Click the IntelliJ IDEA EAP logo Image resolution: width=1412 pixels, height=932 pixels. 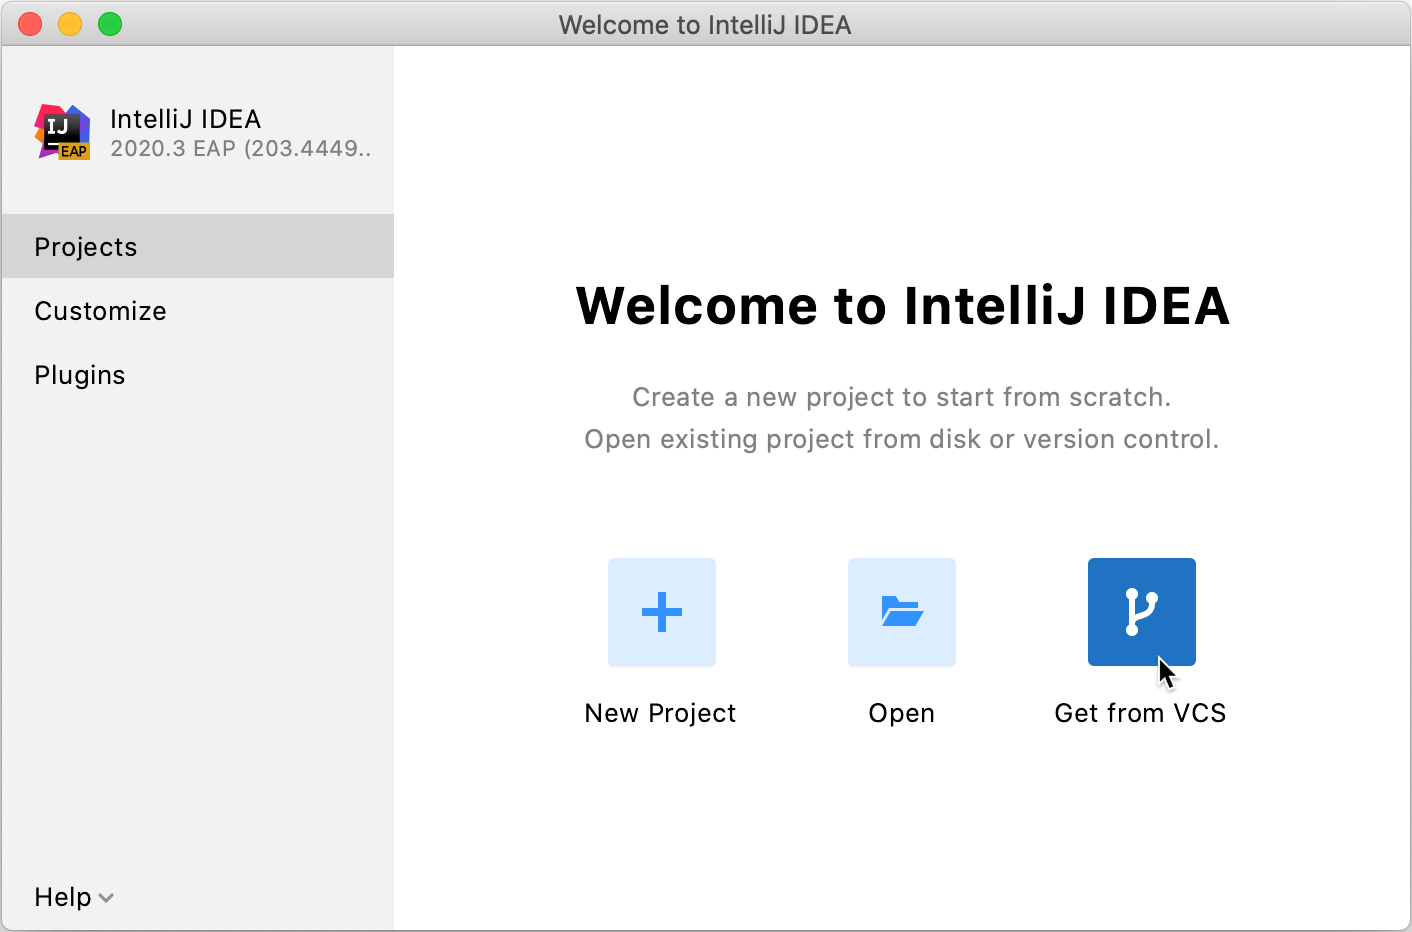pos(63,132)
